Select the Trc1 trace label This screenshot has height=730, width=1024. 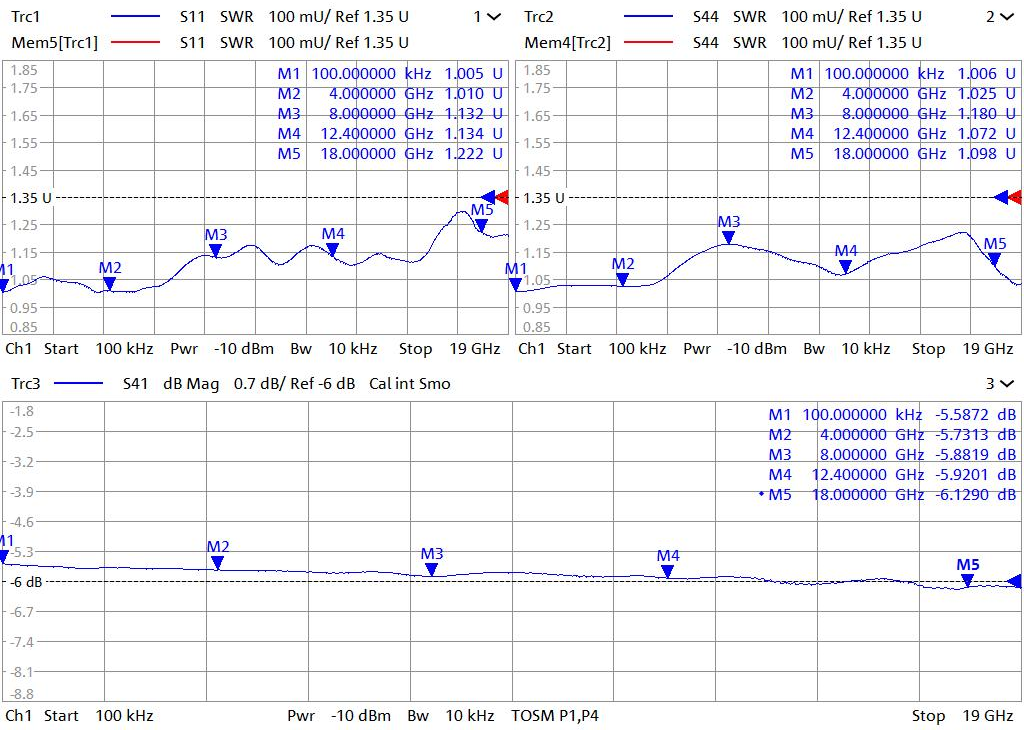[28, 17]
